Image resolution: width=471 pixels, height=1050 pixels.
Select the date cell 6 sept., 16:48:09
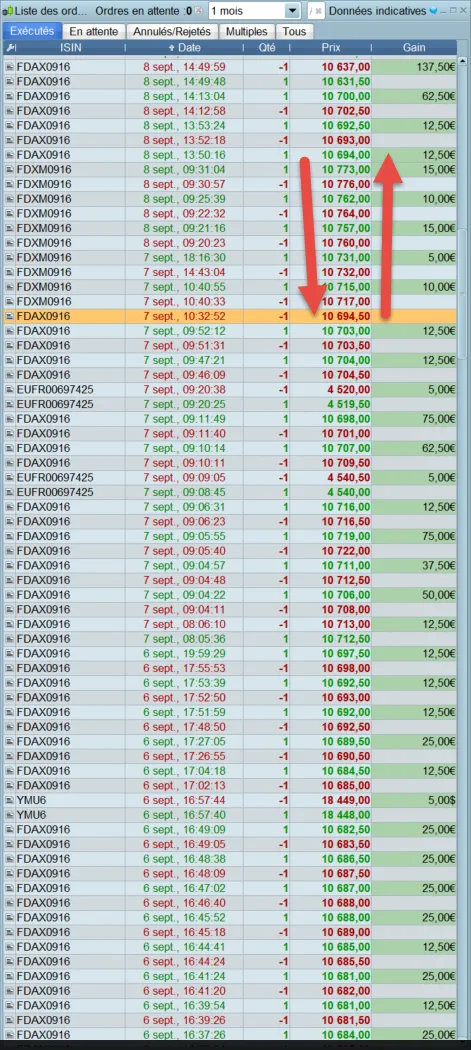[184, 874]
